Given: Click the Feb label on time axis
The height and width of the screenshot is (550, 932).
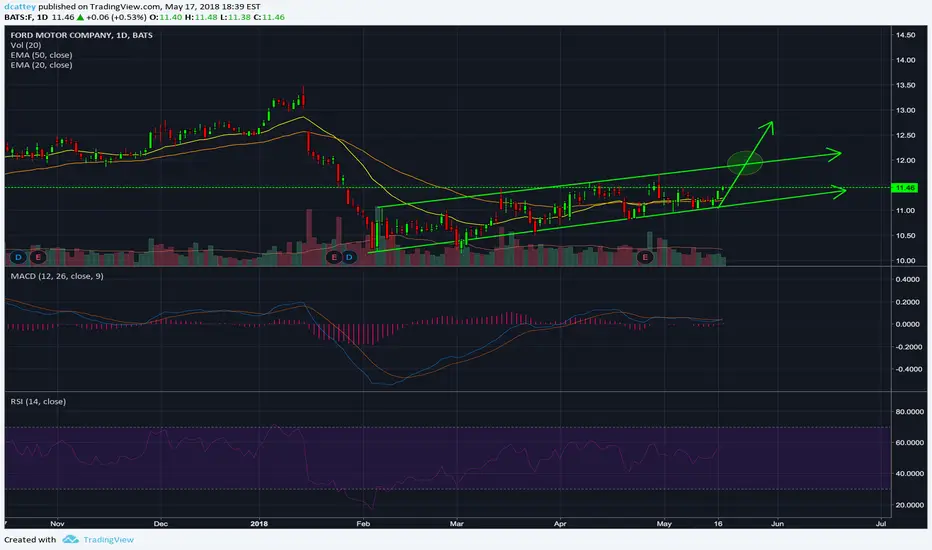Looking at the screenshot, I should 363,524.
